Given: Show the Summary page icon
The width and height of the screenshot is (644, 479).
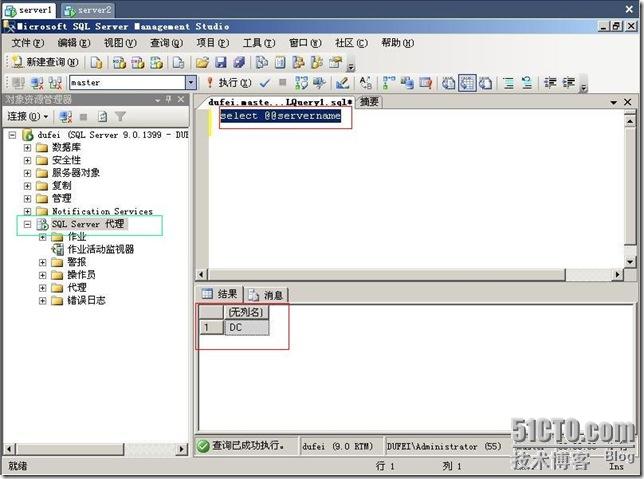Looking at the screenshot, I should pos(280,62).
